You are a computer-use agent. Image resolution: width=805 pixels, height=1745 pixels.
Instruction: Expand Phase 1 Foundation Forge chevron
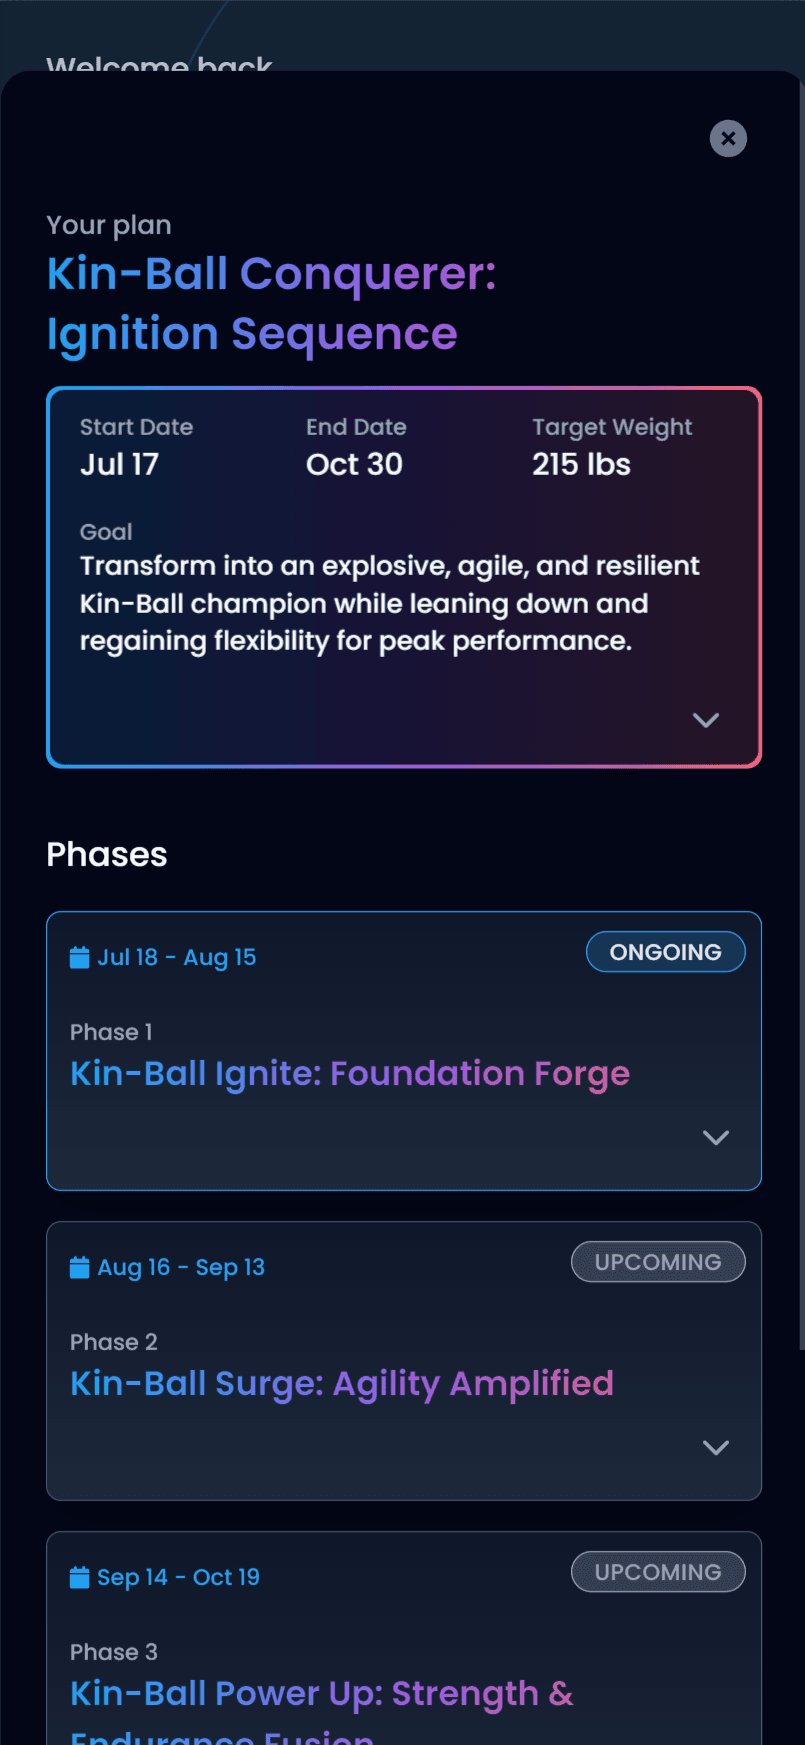(716, 1137)
